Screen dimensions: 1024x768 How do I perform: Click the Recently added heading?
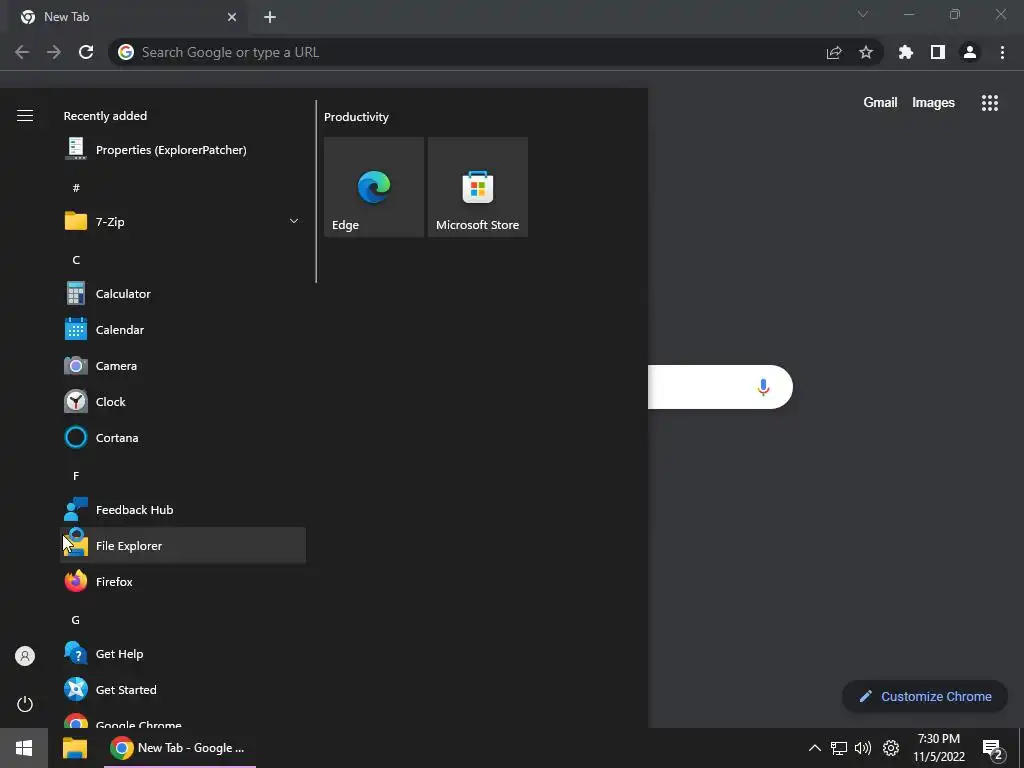pyautogui.click(x=105, y=116)
